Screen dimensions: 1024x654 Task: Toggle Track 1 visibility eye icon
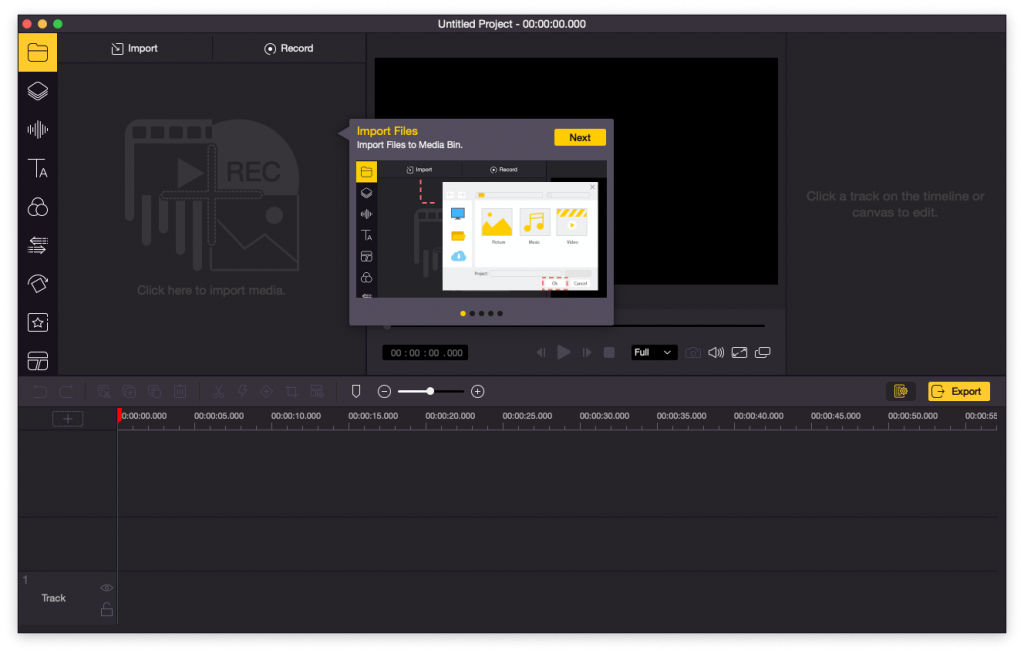pyautogui.click(x=106, y=588)
